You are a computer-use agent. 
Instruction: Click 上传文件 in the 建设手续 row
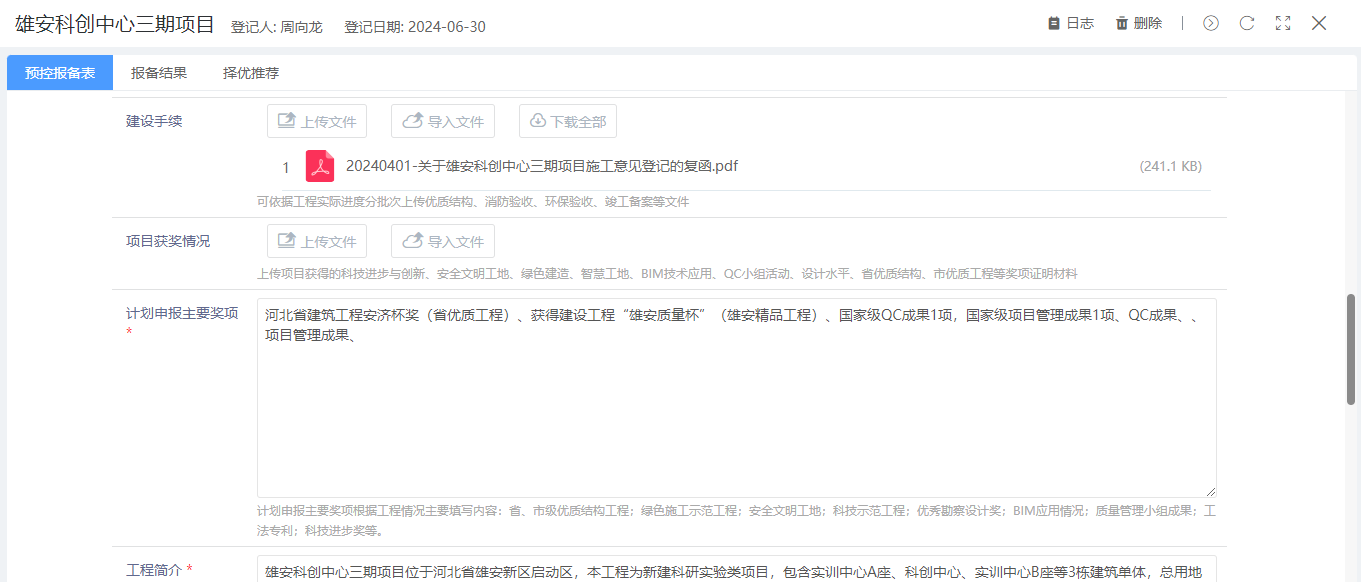pos(317,121)
